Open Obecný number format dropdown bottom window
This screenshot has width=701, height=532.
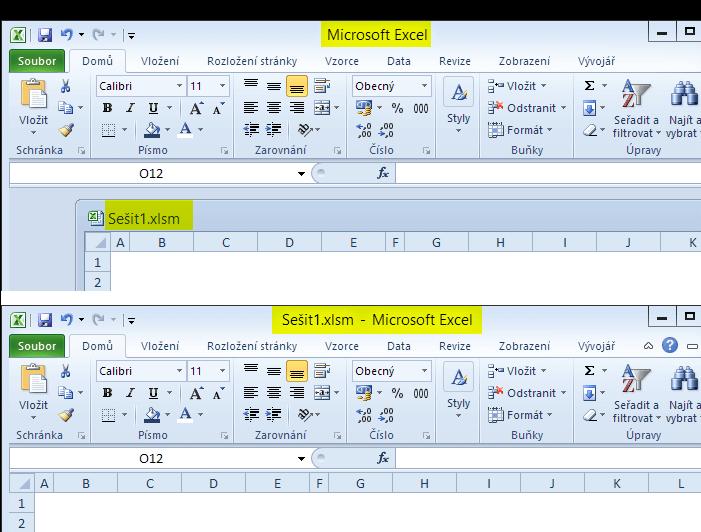click(x=424, y=370)
